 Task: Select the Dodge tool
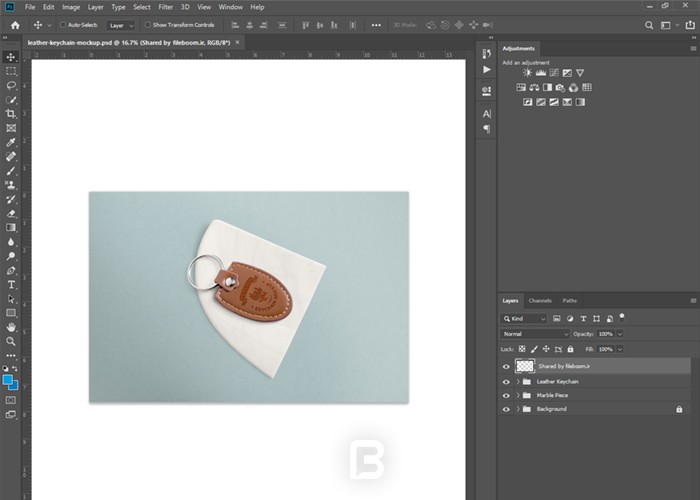click(x=11, y=256)
